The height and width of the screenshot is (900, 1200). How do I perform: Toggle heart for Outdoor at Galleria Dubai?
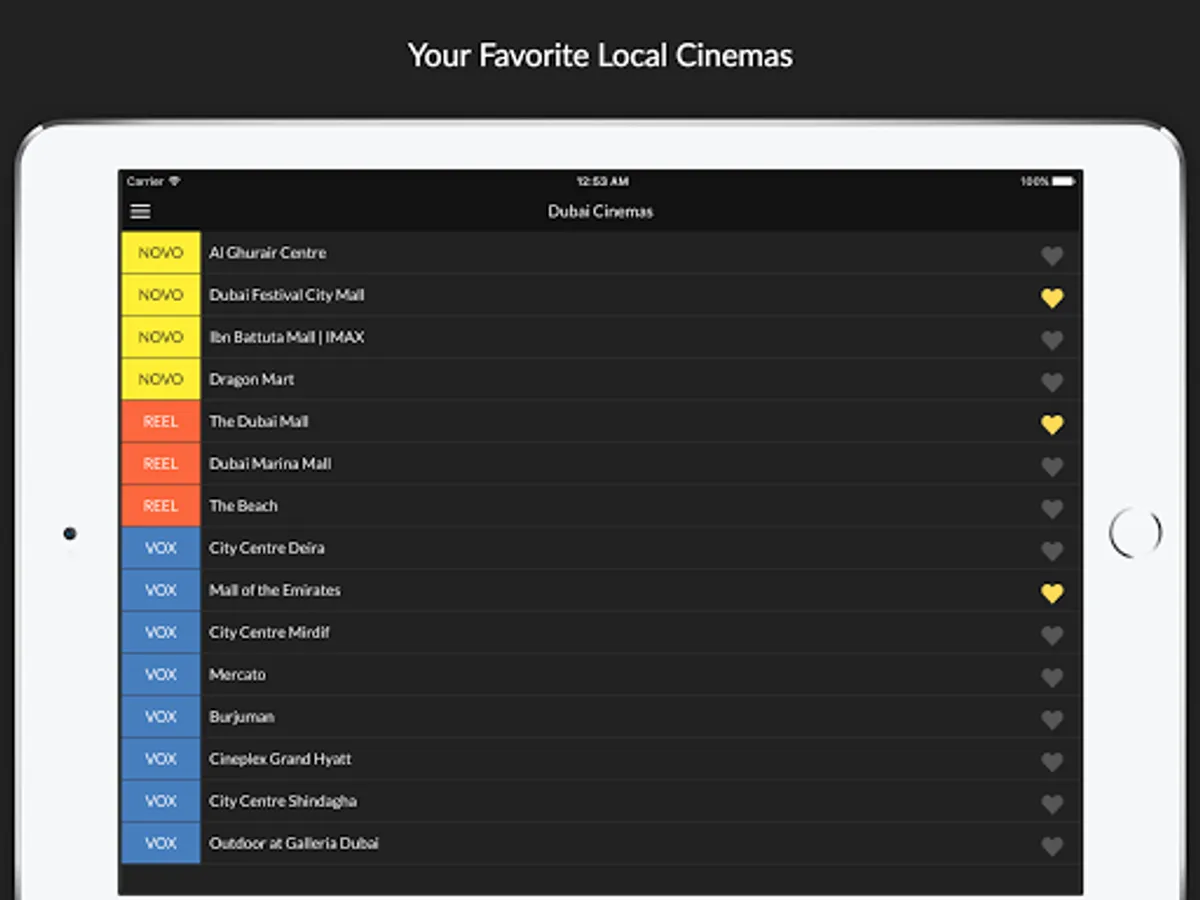click(1052, 846)
